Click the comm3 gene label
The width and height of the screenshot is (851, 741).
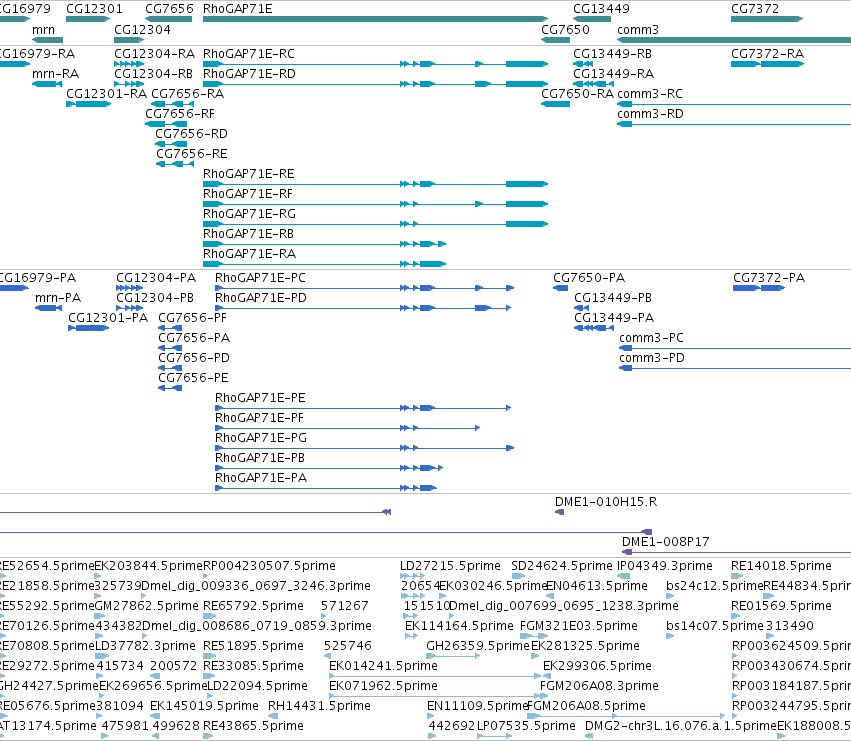(638, 30)
